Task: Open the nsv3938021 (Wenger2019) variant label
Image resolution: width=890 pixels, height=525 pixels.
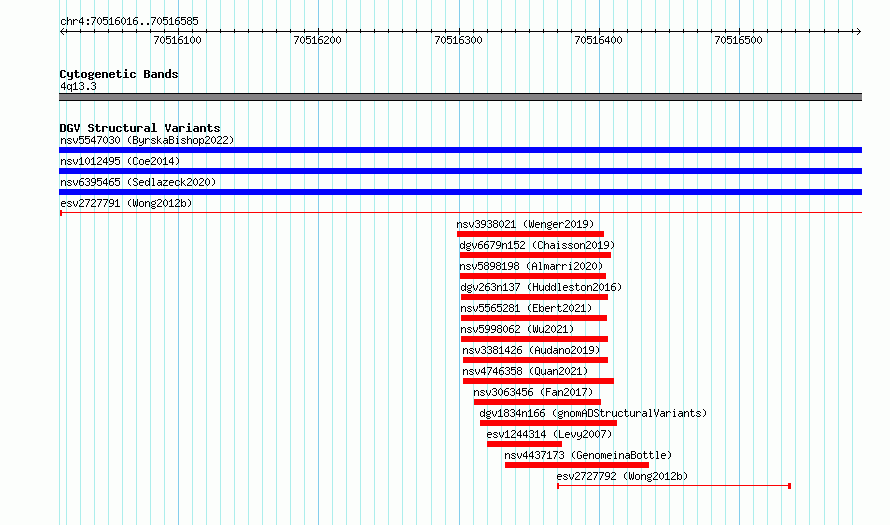Action: (x=525, y=224)
